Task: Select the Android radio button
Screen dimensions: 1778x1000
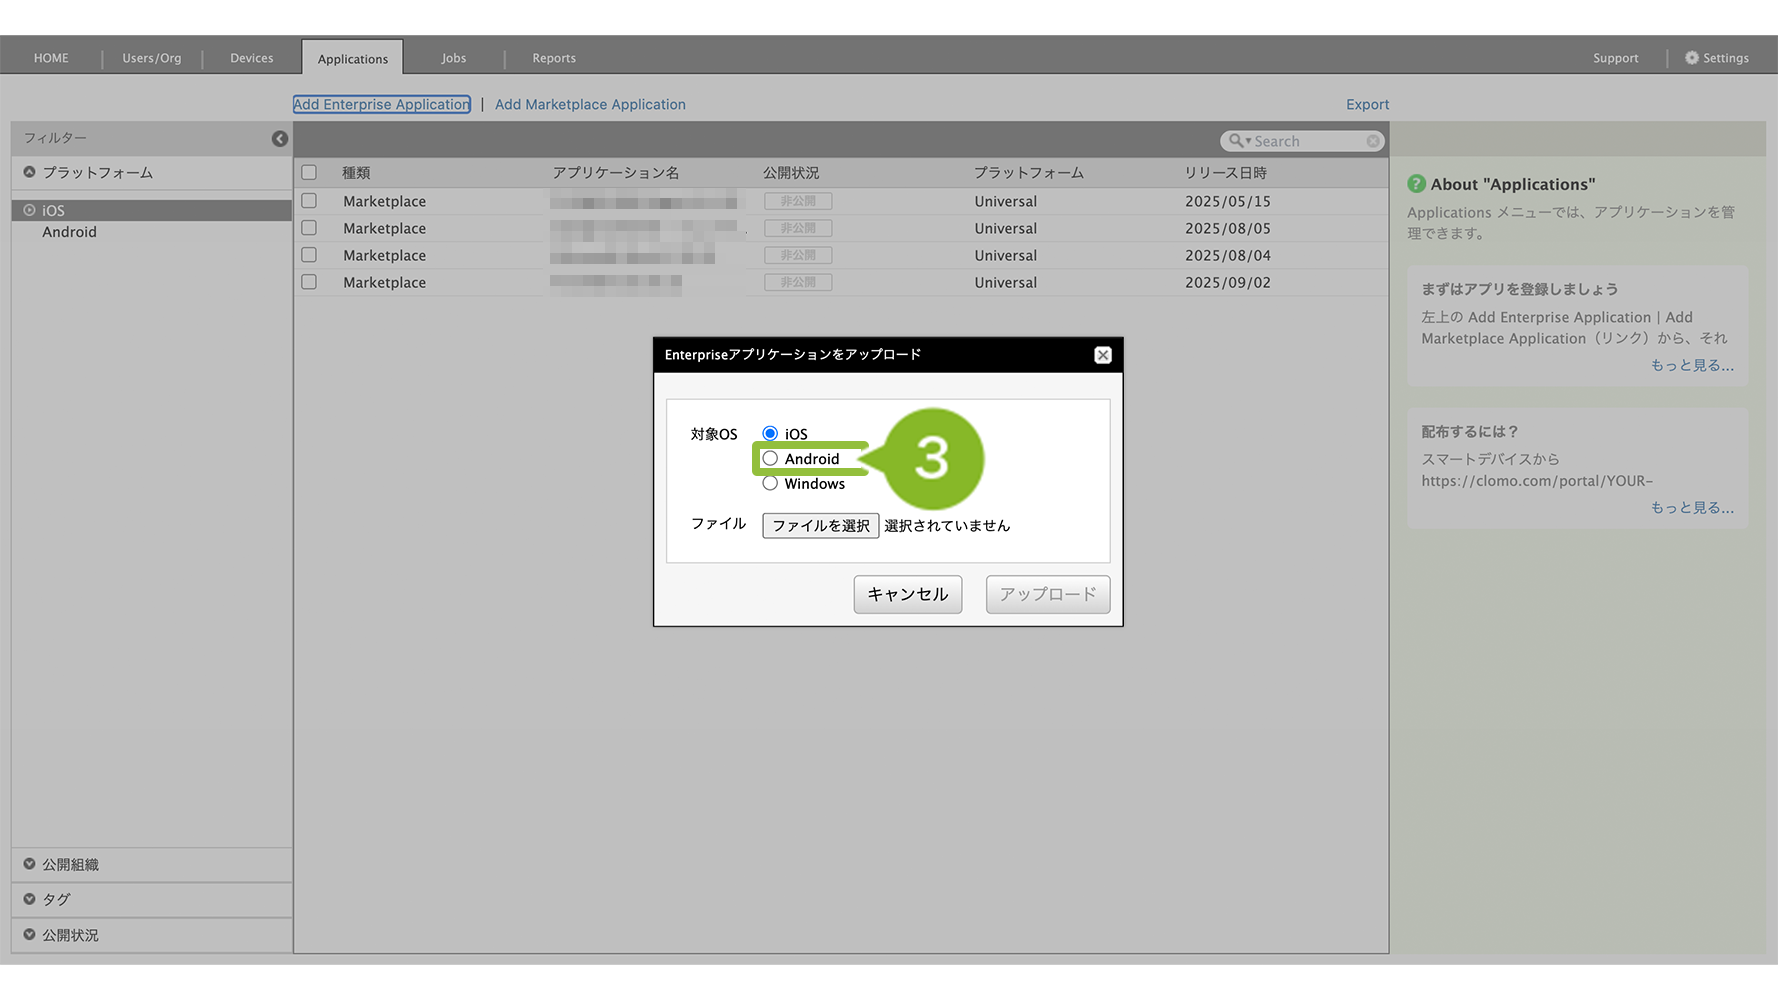Action: 770,459
